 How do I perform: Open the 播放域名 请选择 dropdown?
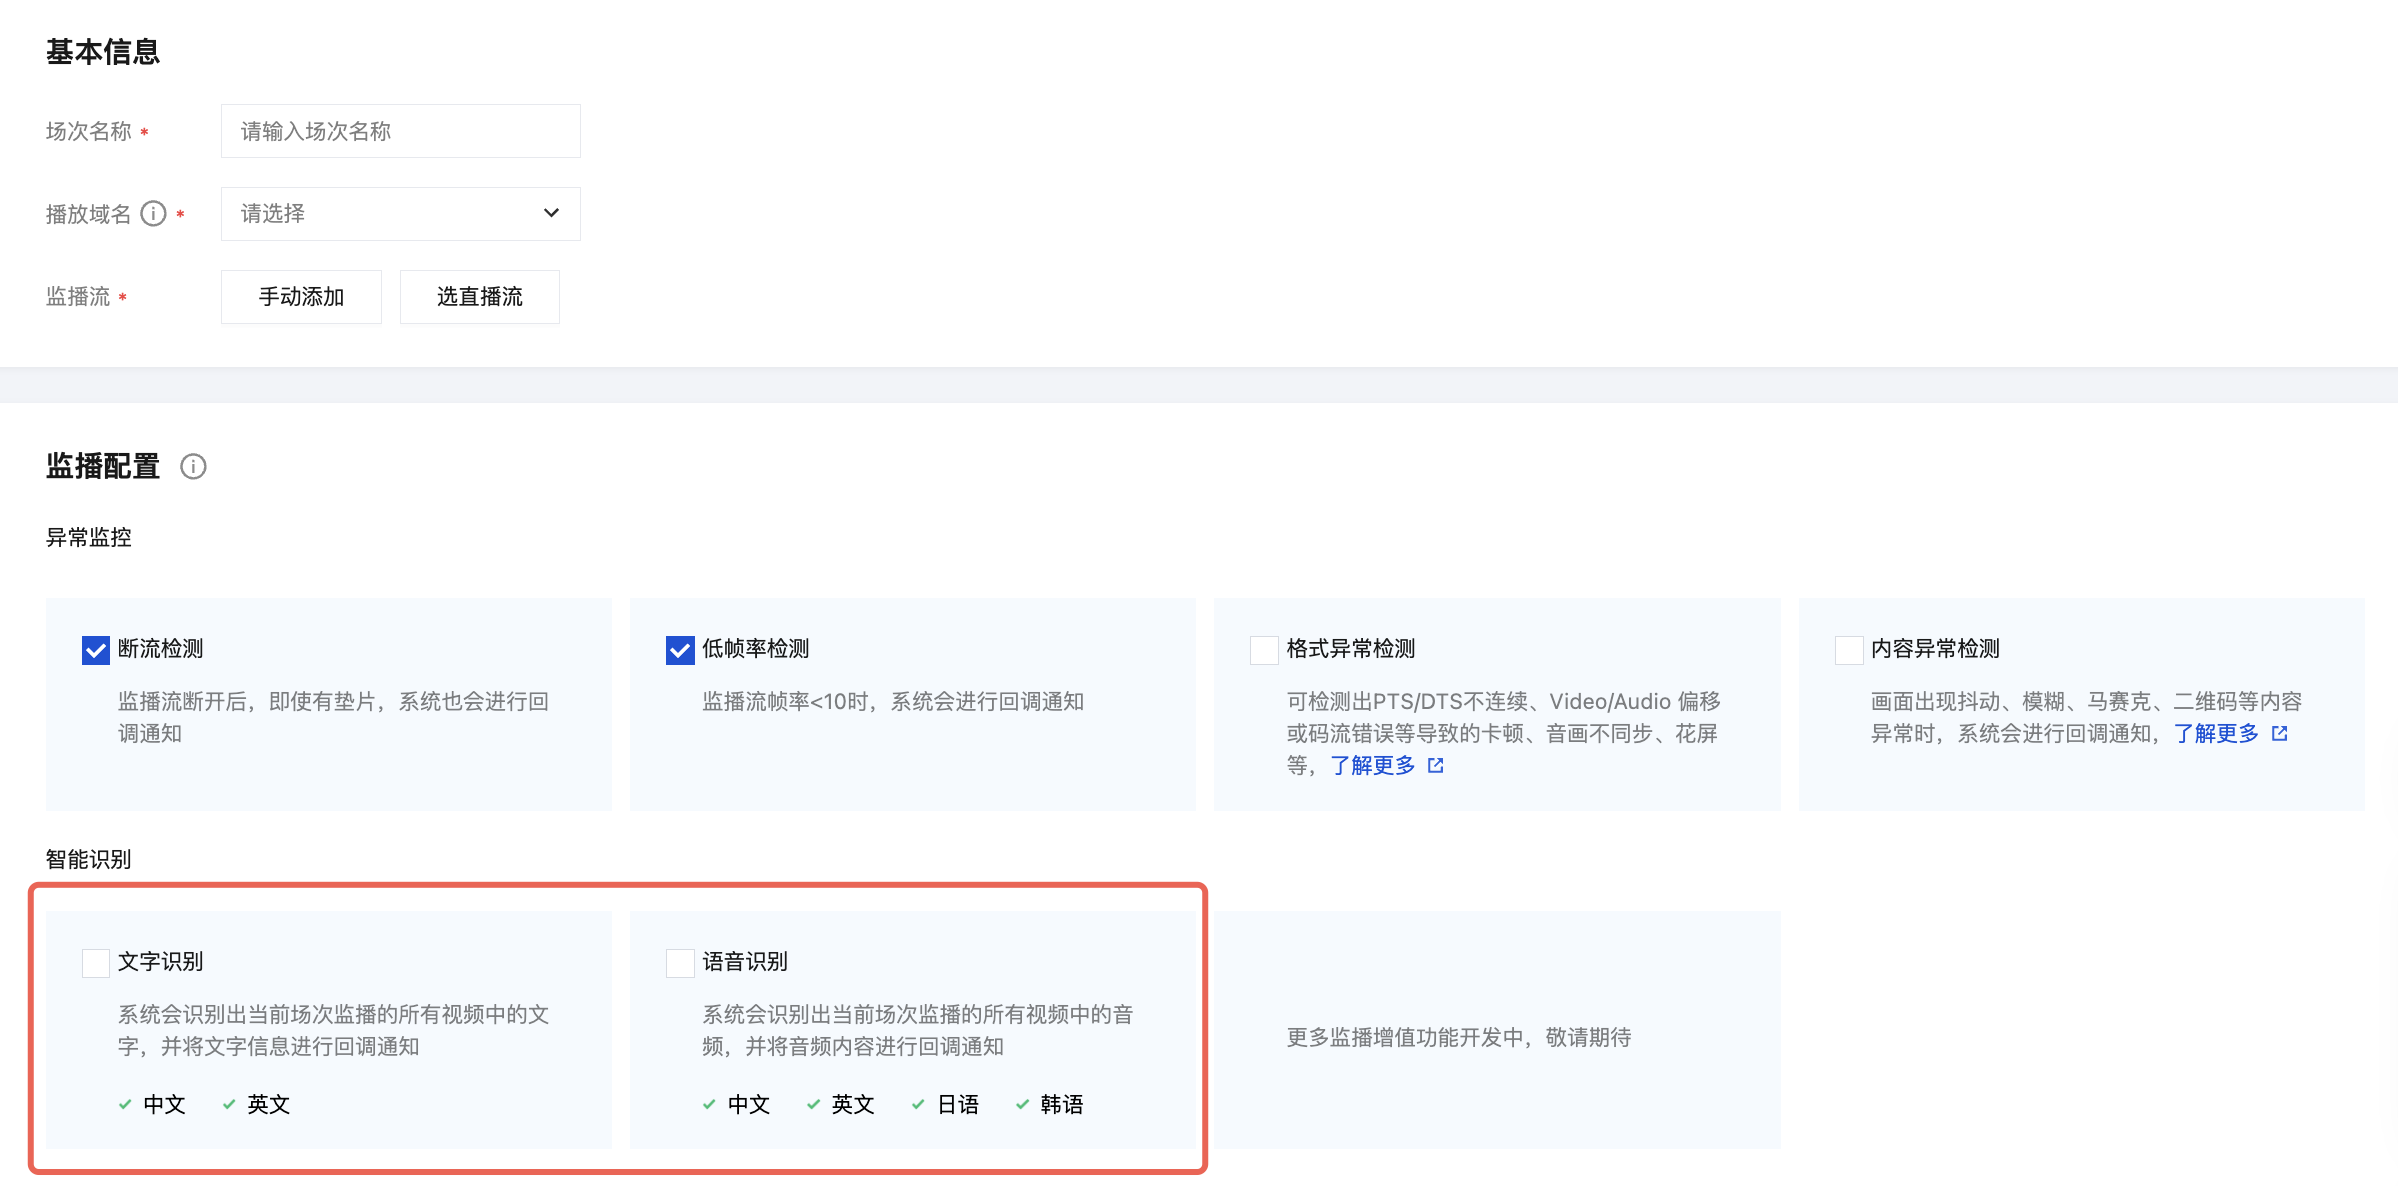400,214
